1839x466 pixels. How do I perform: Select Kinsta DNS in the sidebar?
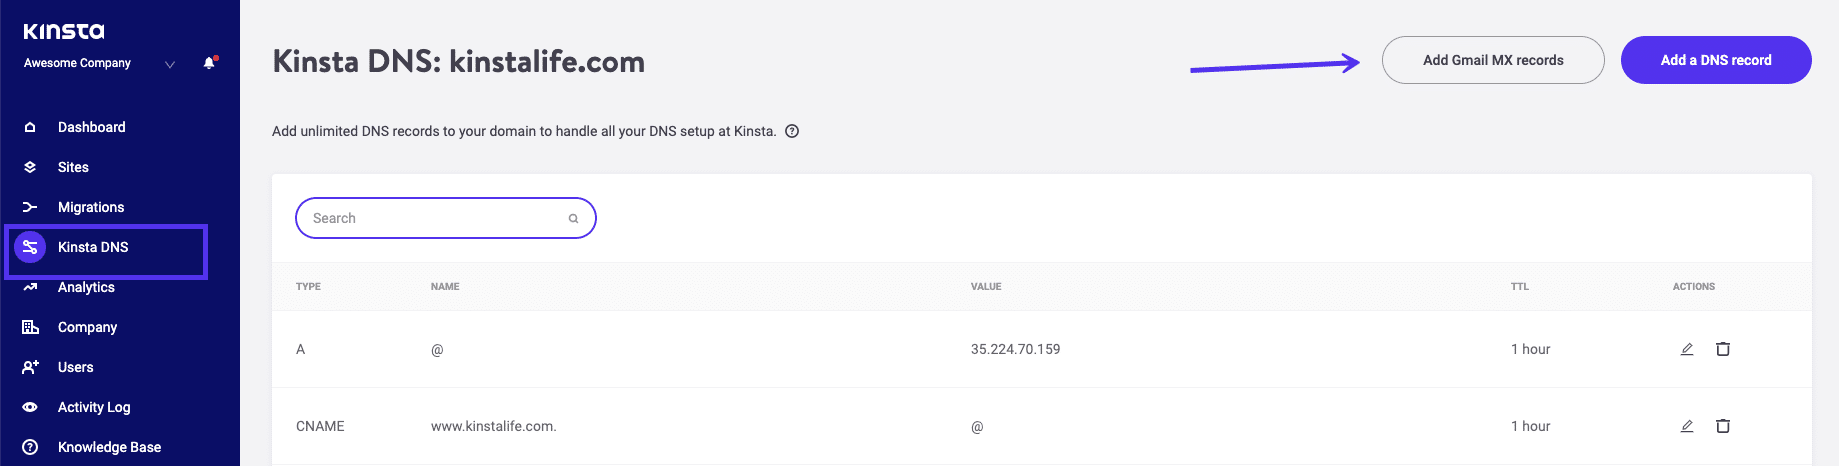pos(93,247)
